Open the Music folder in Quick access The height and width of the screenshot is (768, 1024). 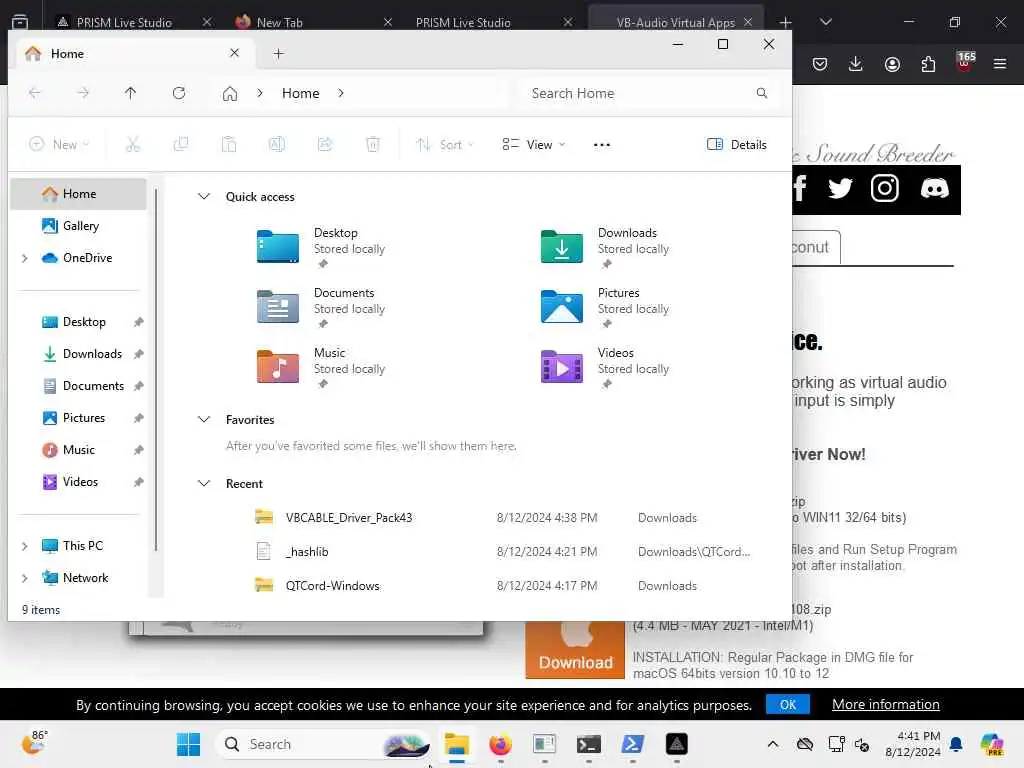(321, 367)
